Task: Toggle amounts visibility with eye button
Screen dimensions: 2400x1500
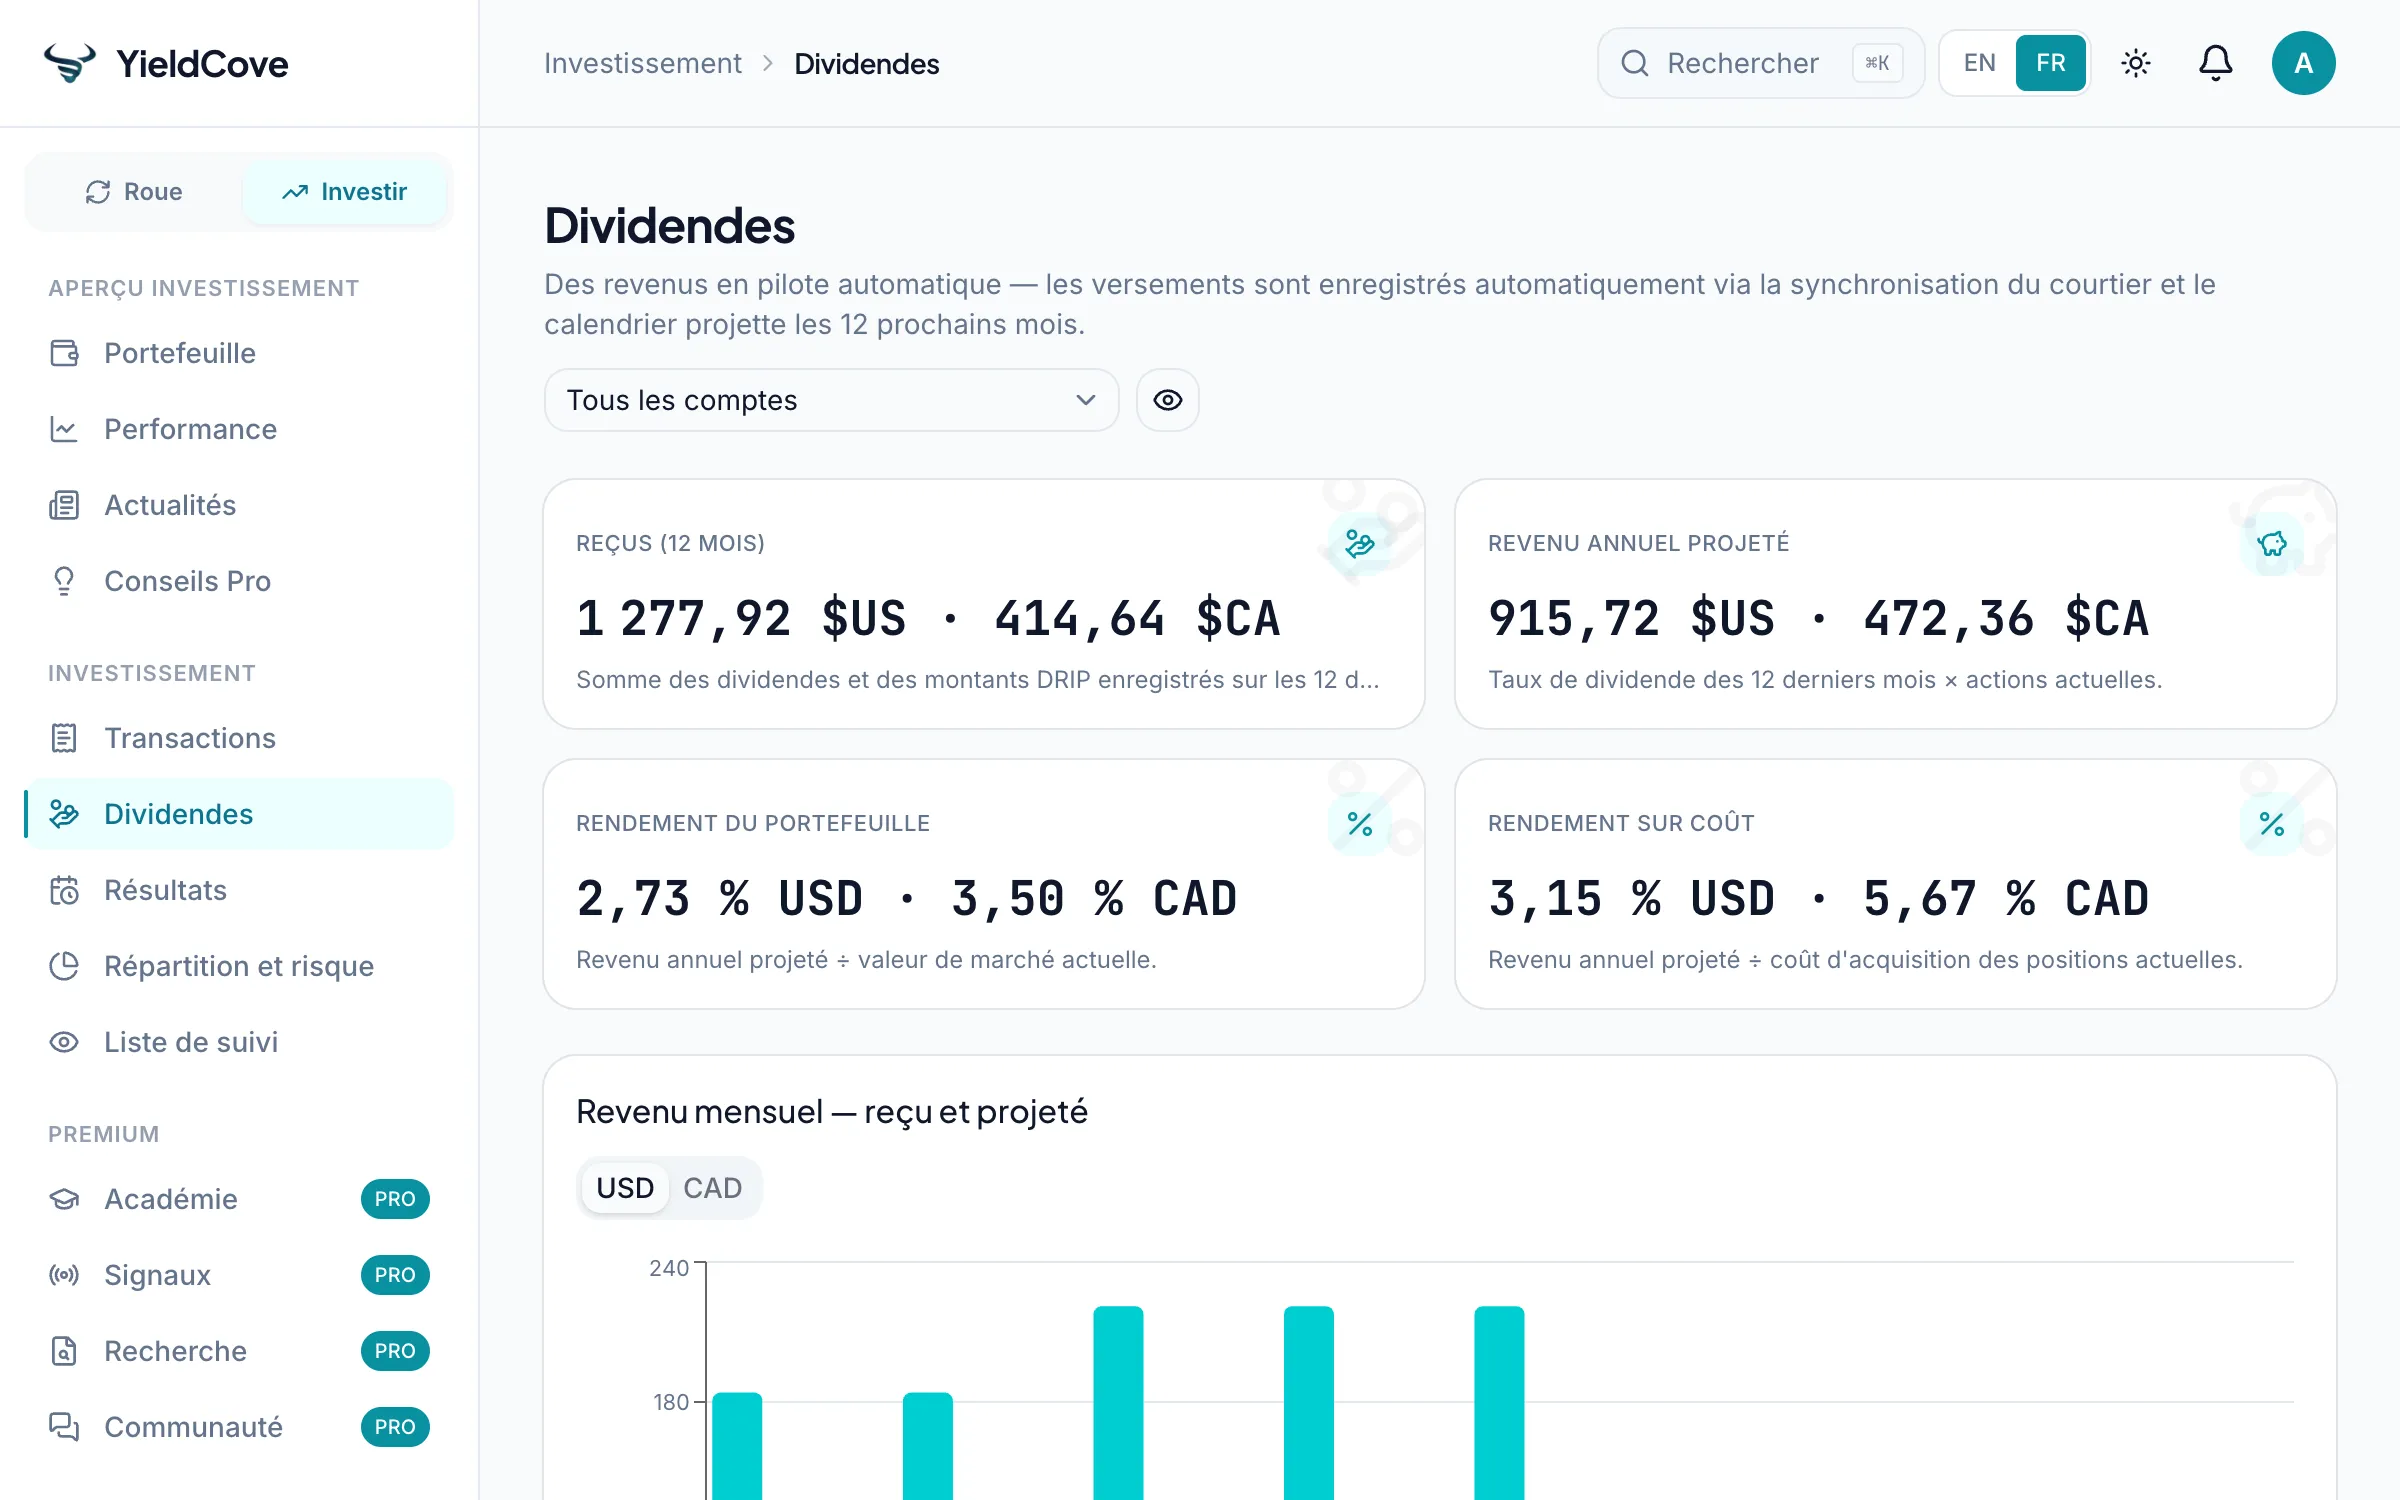Action: [x=1168, y=400]
